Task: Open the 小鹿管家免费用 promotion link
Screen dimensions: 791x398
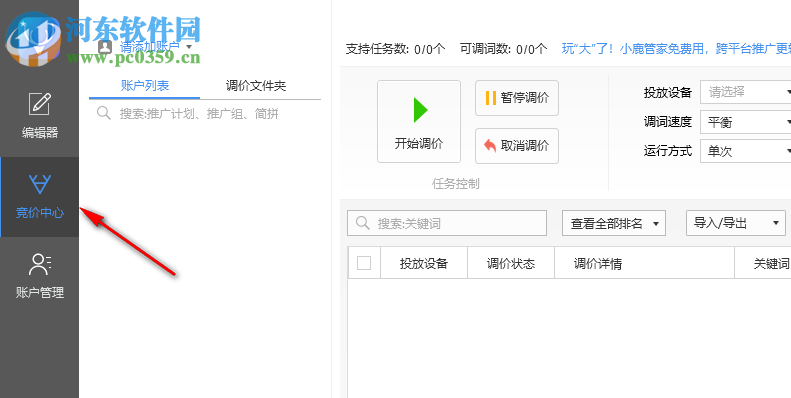Action: pyautogui.click(x=676, y=48)
